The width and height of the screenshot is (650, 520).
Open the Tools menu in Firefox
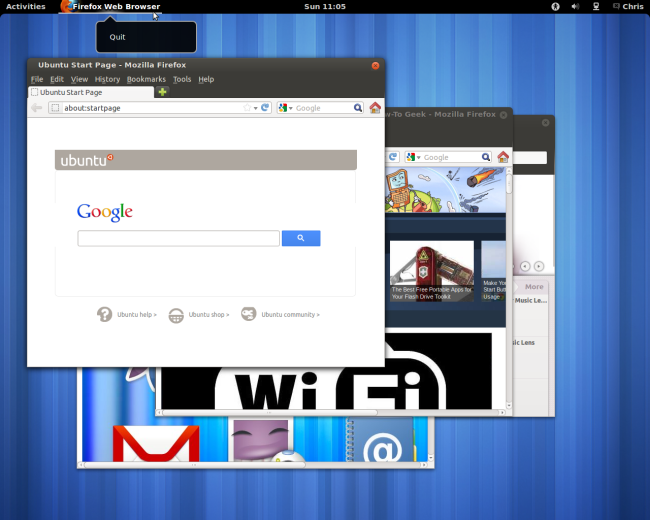click(182, 79)
